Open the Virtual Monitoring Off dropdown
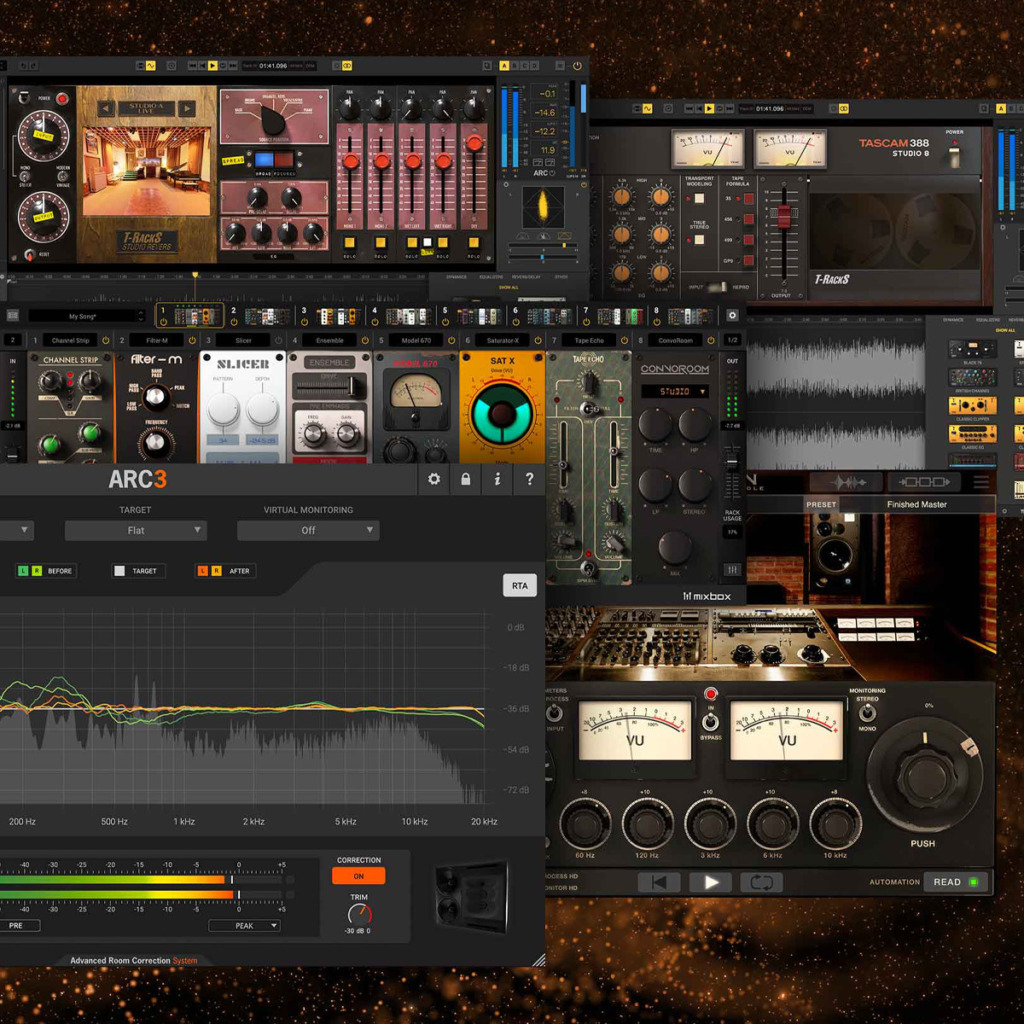The height and width of the screenshot is (1024, 1024). [308, 530]
